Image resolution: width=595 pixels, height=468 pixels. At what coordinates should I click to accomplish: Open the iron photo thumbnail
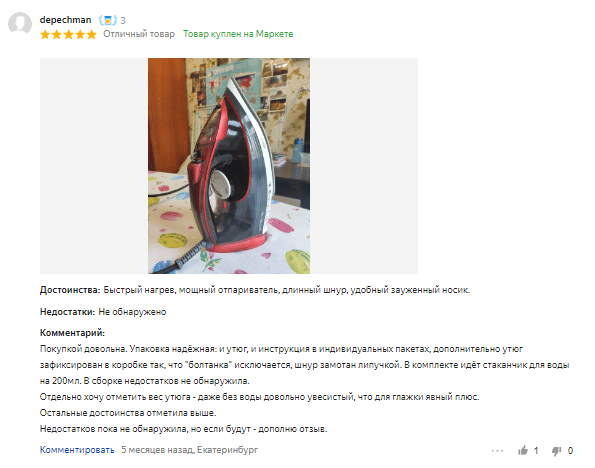229,166
